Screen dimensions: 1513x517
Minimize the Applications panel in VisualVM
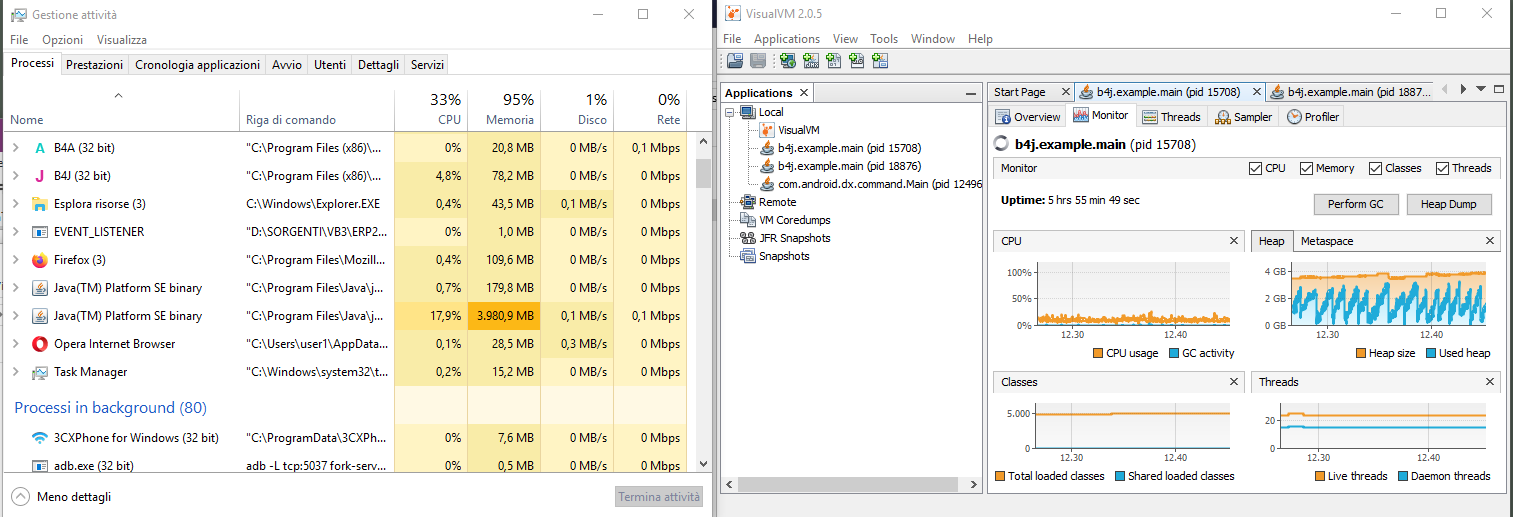(x=970, y=93)
